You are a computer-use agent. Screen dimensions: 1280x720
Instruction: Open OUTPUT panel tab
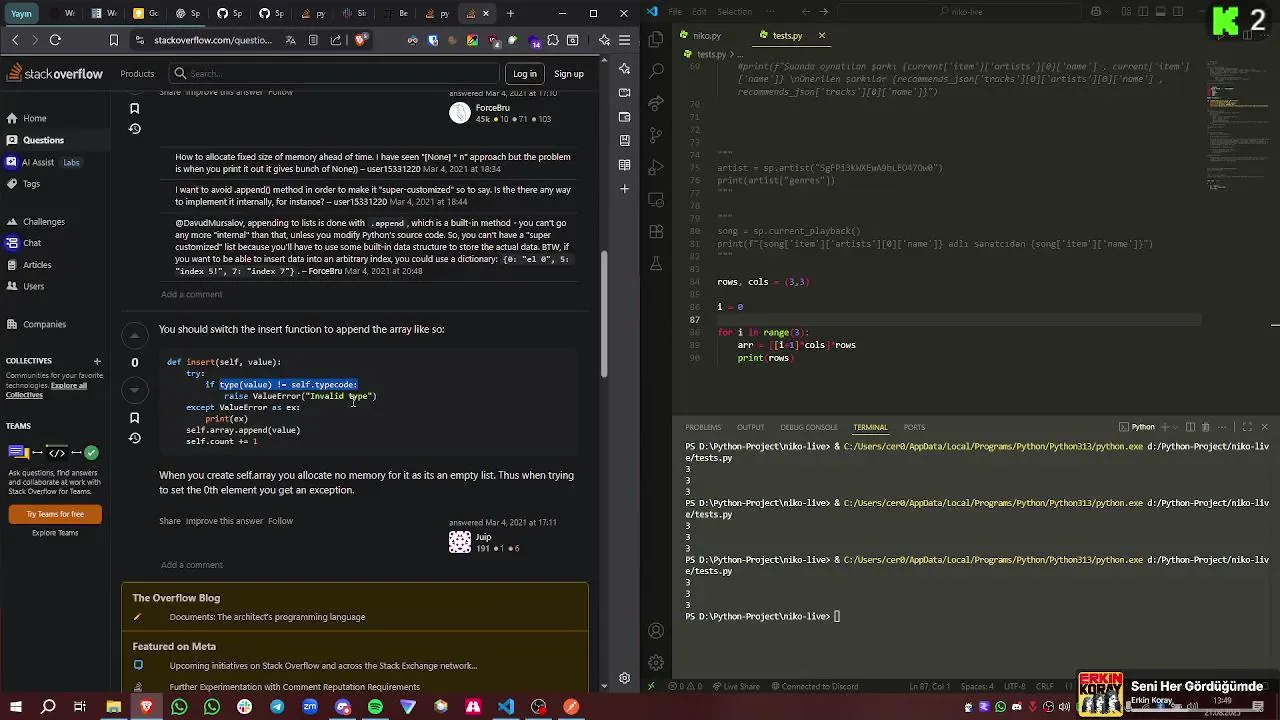pyautogui.click(x=750, y=427)
